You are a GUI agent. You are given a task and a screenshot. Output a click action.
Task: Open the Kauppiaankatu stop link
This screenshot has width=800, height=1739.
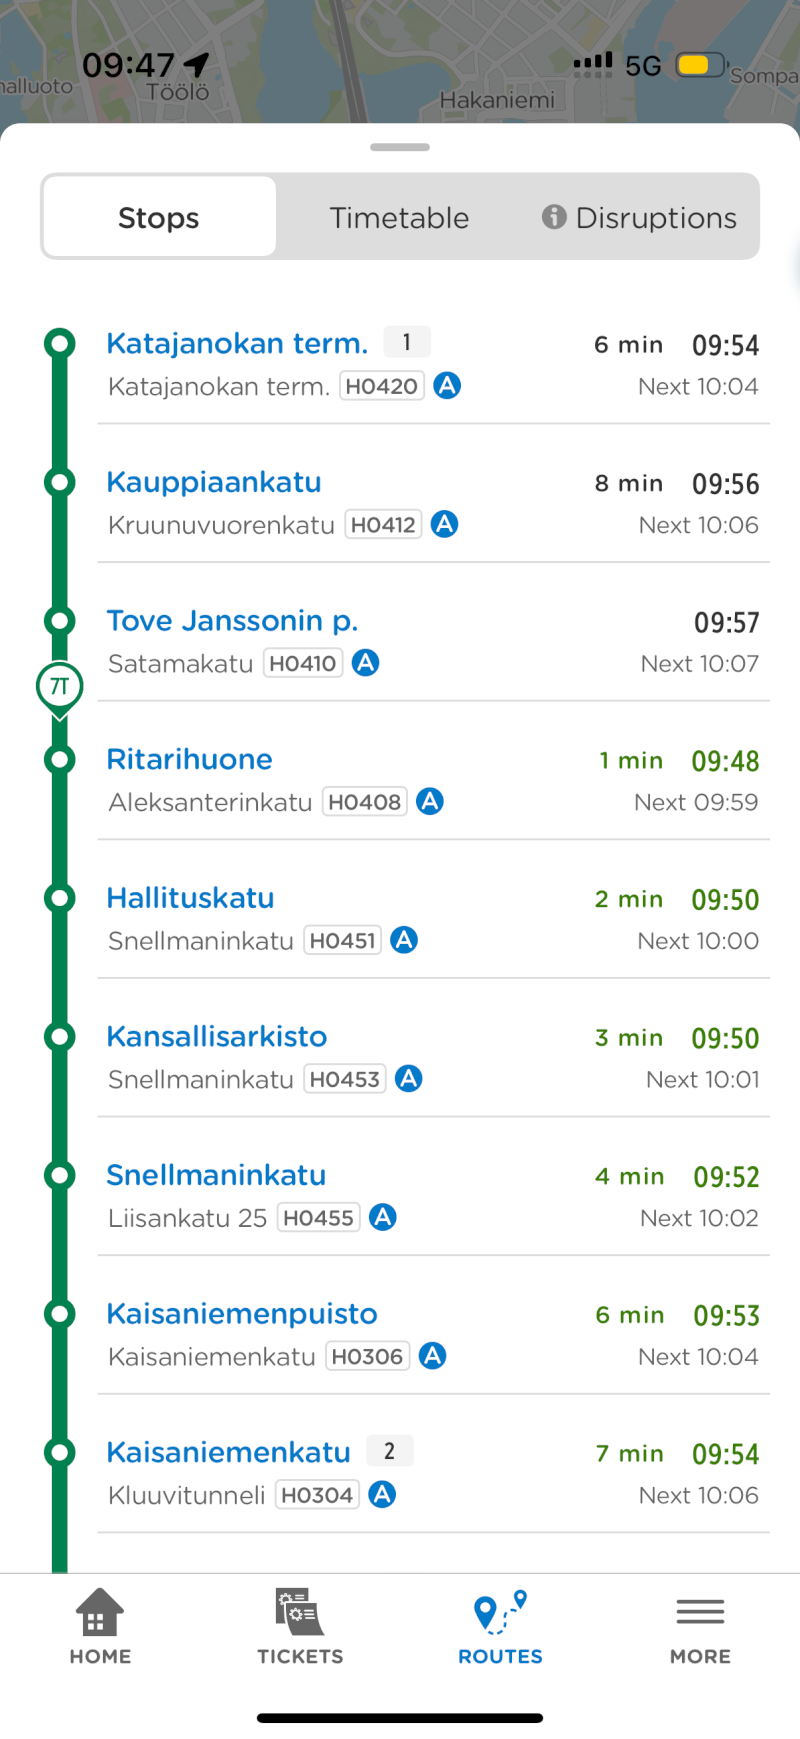pyautogui.click(x=214, y=482)
